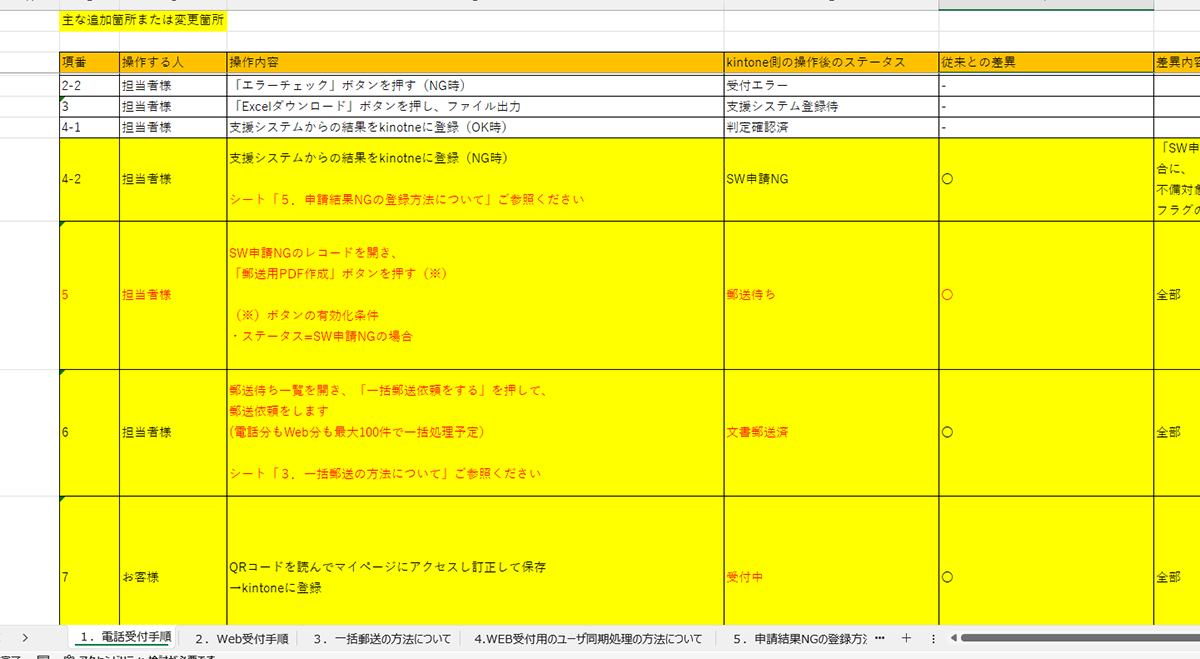Select the 文書郵送済 status cell

tap(830, 432)
